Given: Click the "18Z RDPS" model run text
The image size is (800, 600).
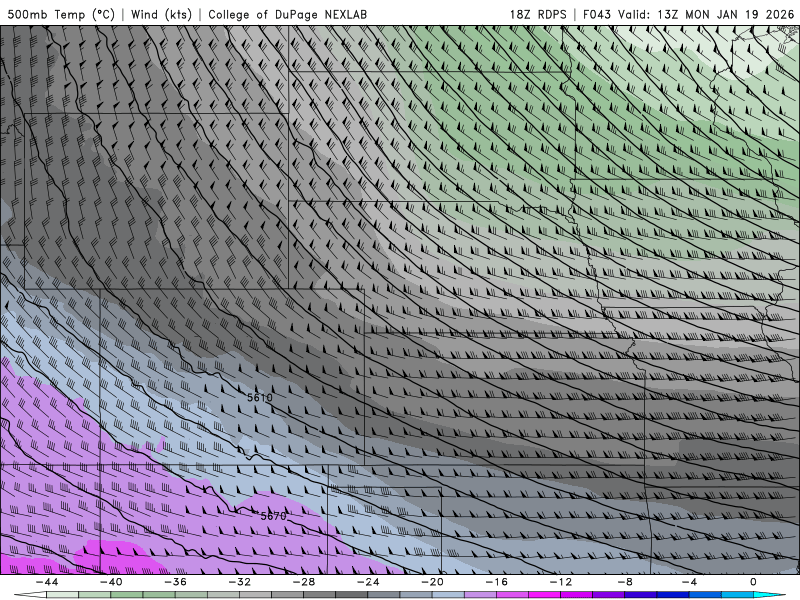Looking at the screenshot, I should point(538,14).
